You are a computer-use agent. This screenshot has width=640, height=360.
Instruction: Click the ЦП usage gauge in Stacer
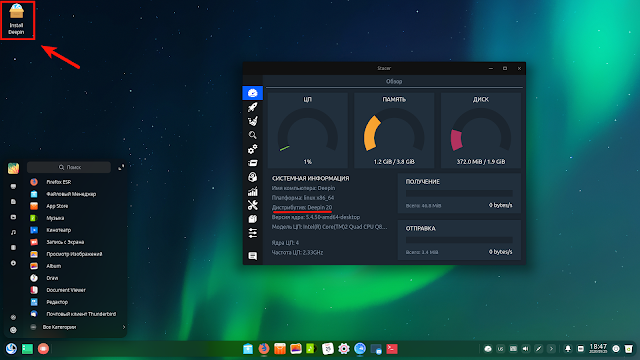point(308,130)
